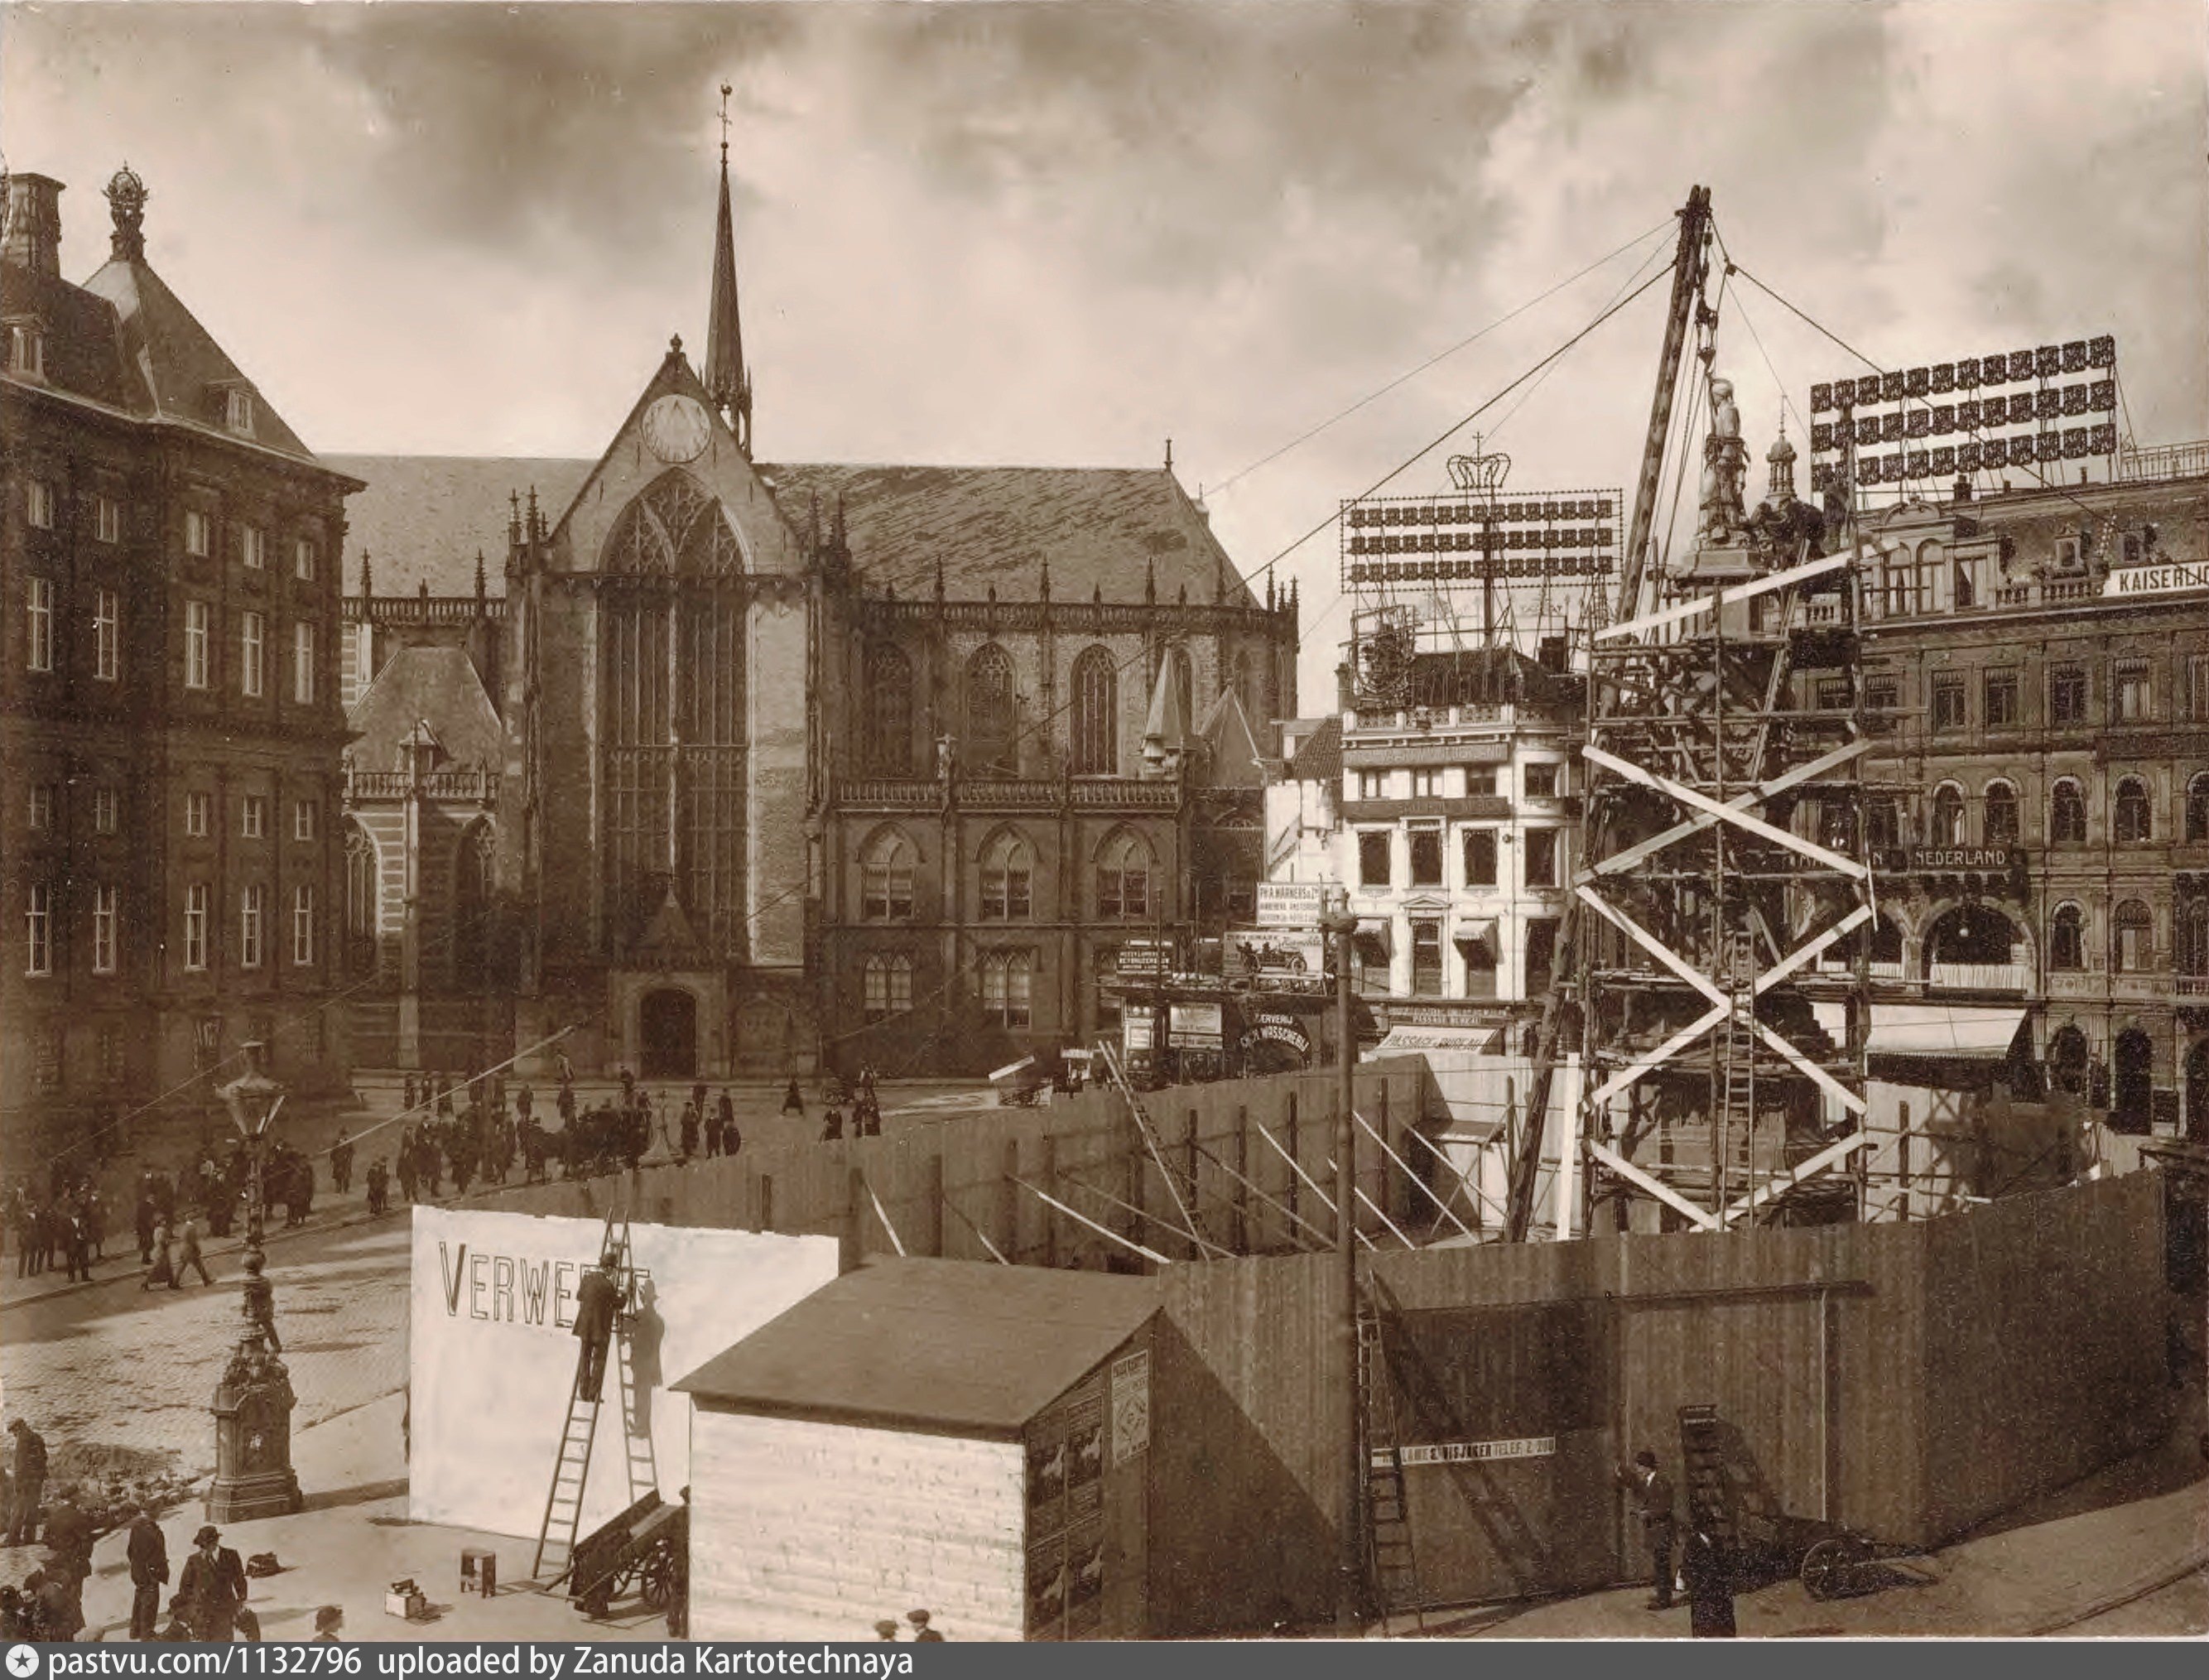Image resolution: width=2209 pixels, height=1680 pixels.
Task: Open the pastvu.com/1132796 link text
Action: click(x=204, y=1662)
